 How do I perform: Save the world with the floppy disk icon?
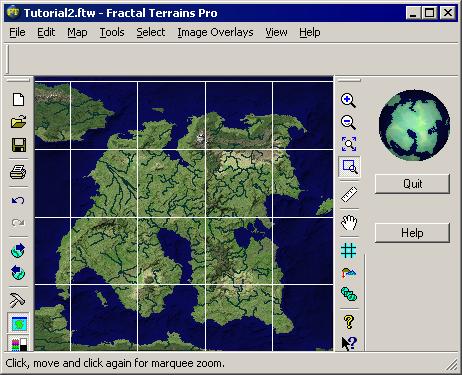(19, 145)
